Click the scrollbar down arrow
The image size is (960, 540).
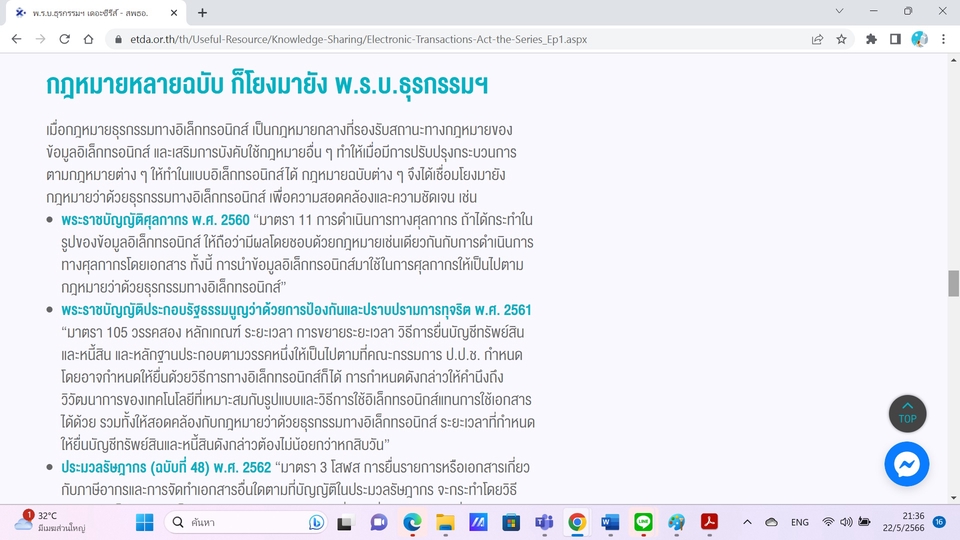tap(953, 498)
